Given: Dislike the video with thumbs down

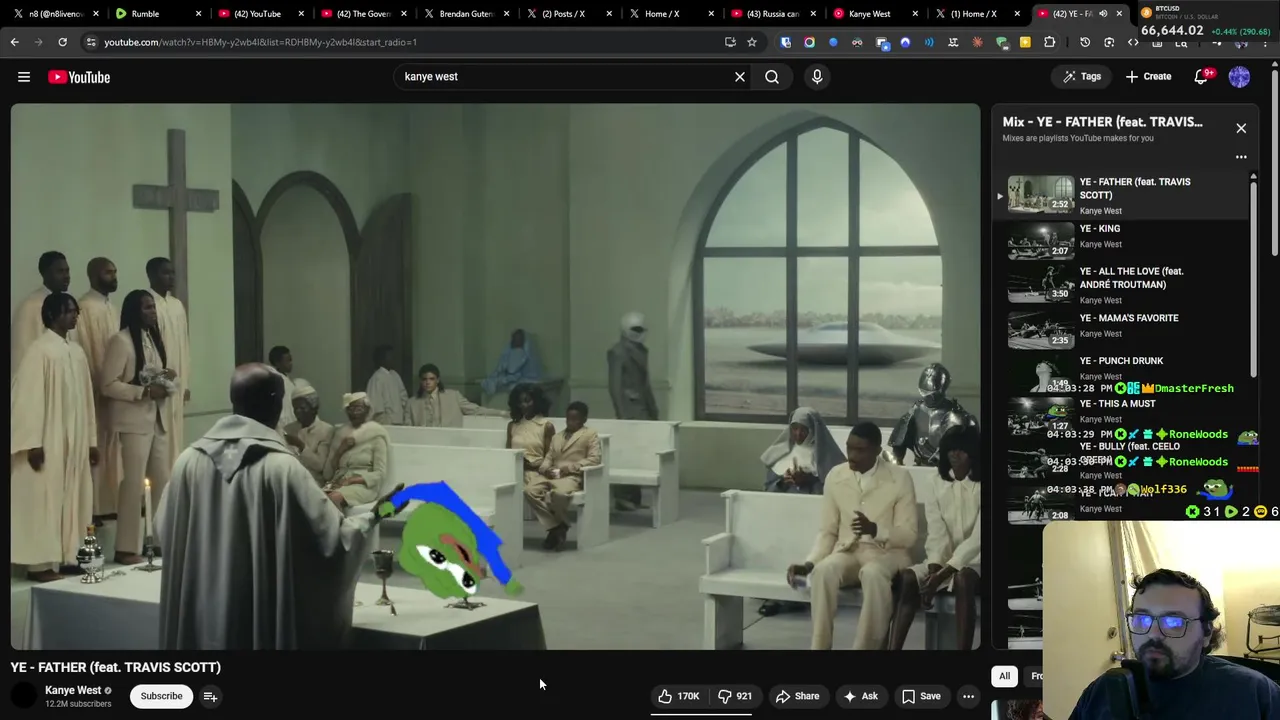Looking at the screenshot, I should (735, 696).
